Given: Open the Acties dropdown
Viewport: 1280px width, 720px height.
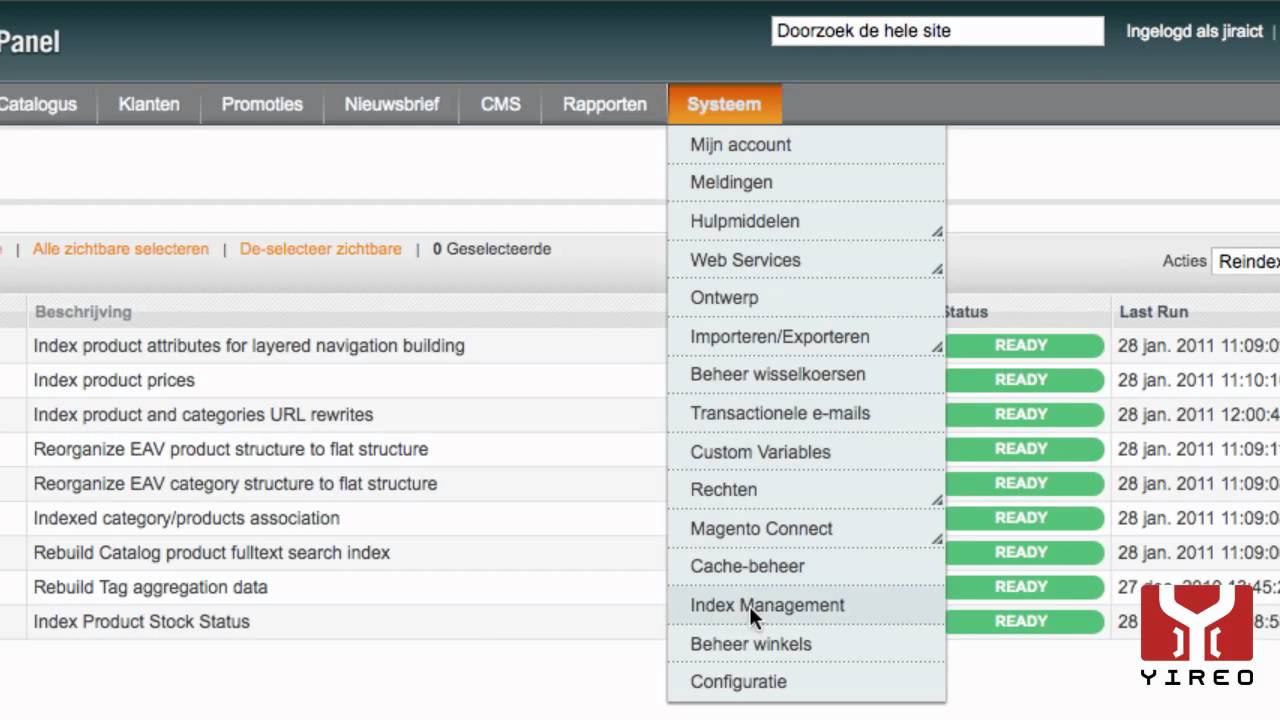Looking at the screenshot, I should 1247,261.
